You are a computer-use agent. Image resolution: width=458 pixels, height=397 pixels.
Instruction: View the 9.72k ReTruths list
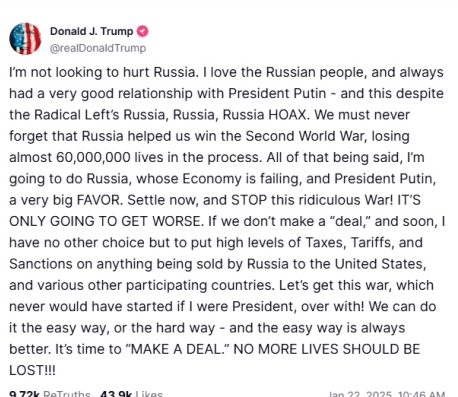point(50,394)
